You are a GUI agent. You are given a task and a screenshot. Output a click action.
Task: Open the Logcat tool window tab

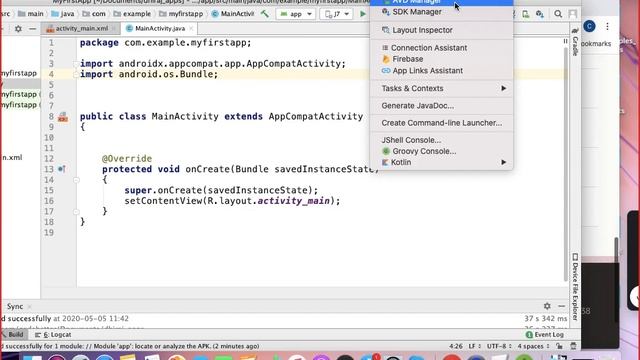click(x=53, y=335)
